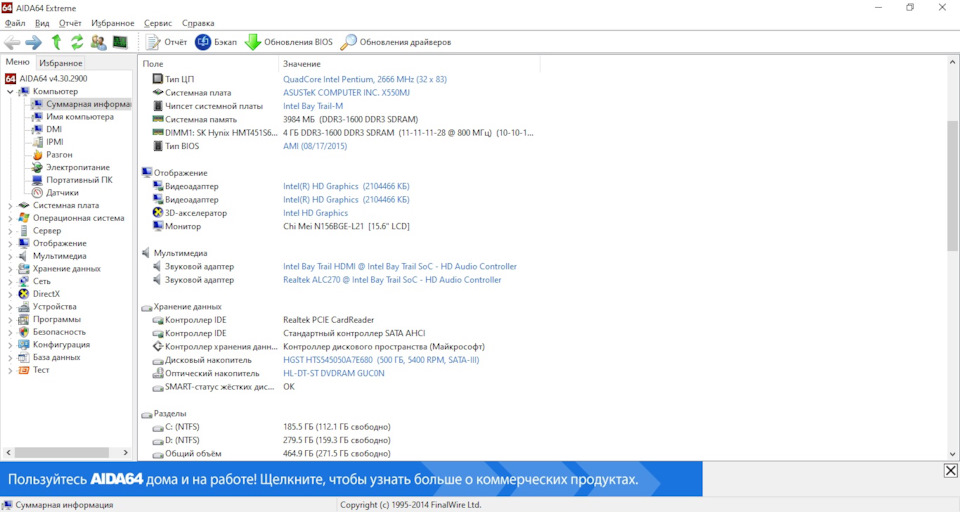
Task: Open Intel HD Graphics 3D accelerator link
Action: 315,213
